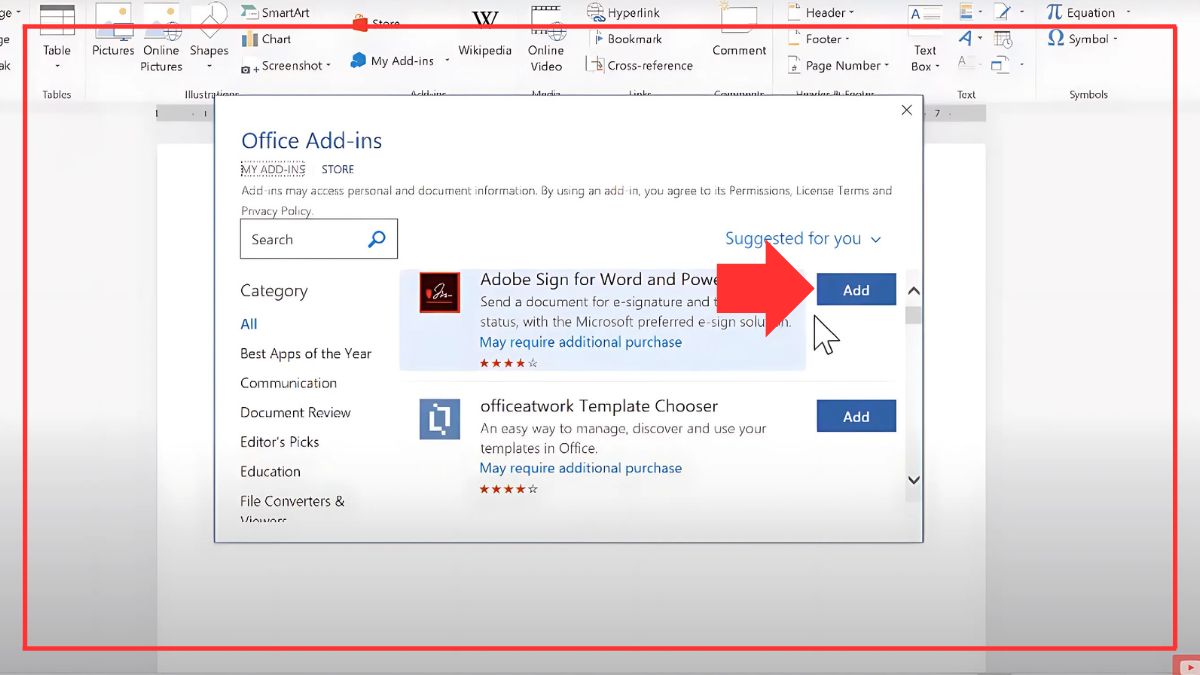1200x675 pixels.
Task: Close the Office Add-ins dialog
Action: coord(906,110)
